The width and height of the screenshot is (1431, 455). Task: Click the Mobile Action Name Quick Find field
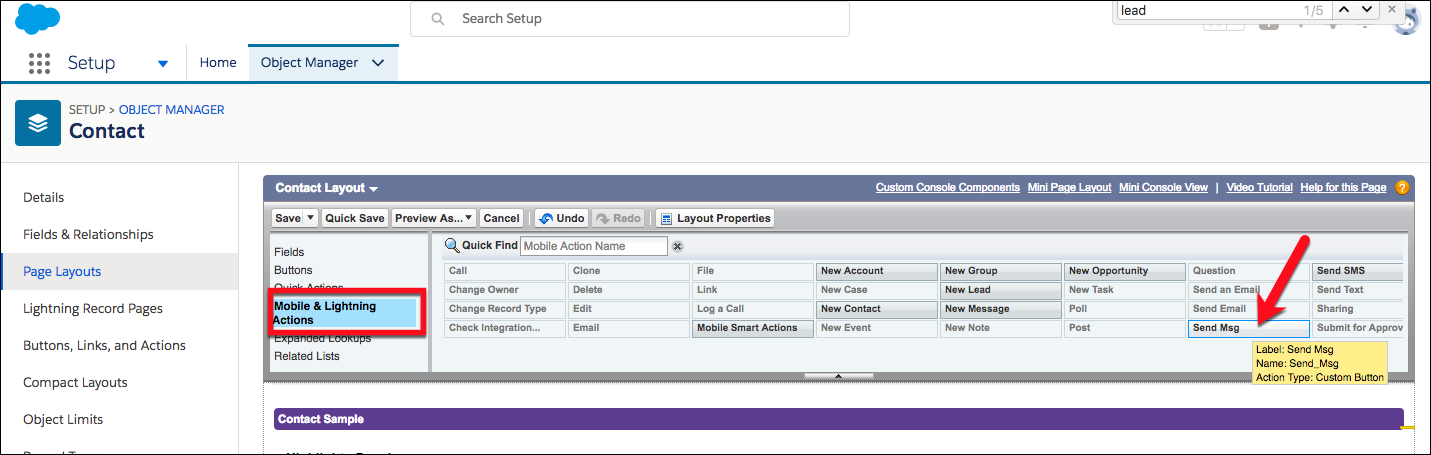(594, 246)
